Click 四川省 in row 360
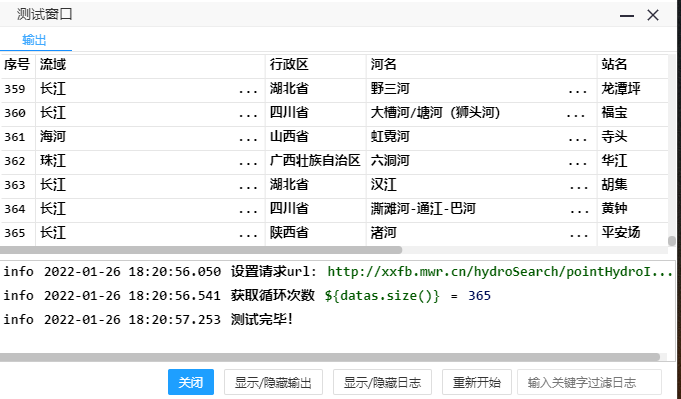681x399 pixels. click(289, 113)
